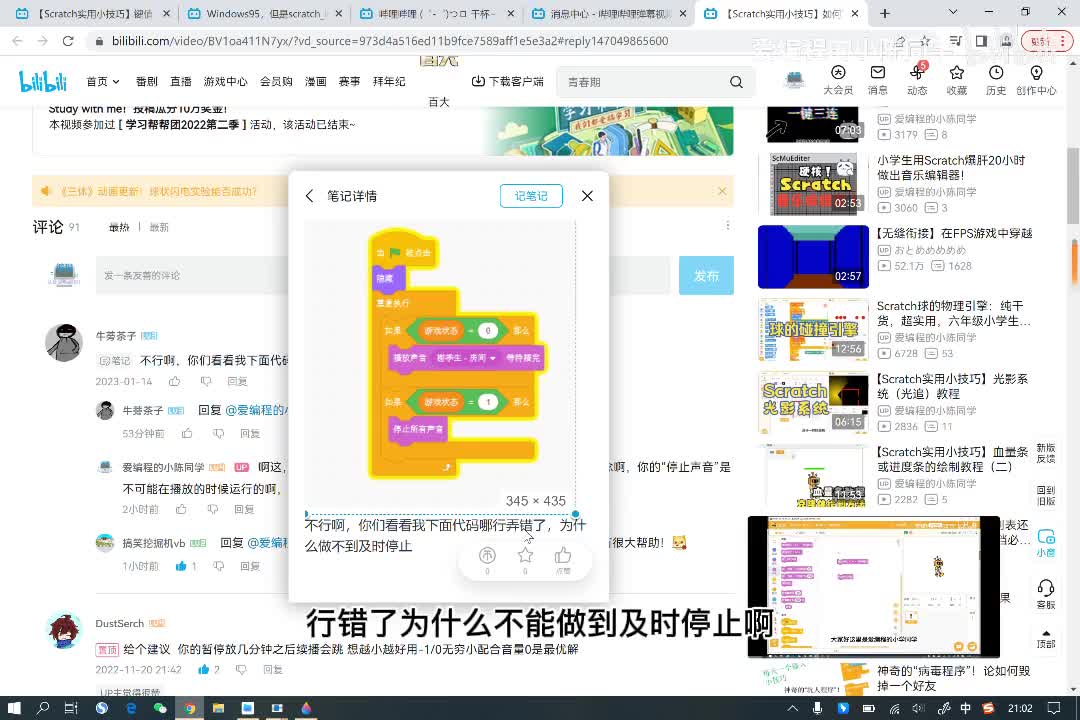
Task: Click the 回到旧版 side button
Action: 1046,495
